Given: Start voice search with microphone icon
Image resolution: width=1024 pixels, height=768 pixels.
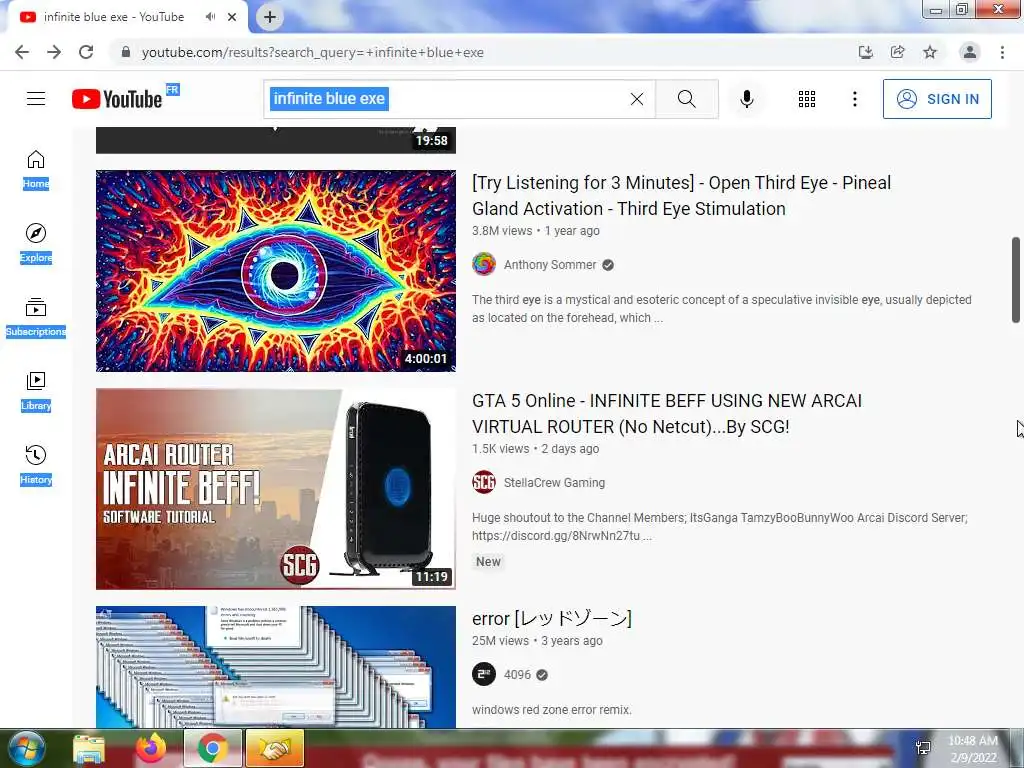Looking at the screenshot, I should coord(746,99).
